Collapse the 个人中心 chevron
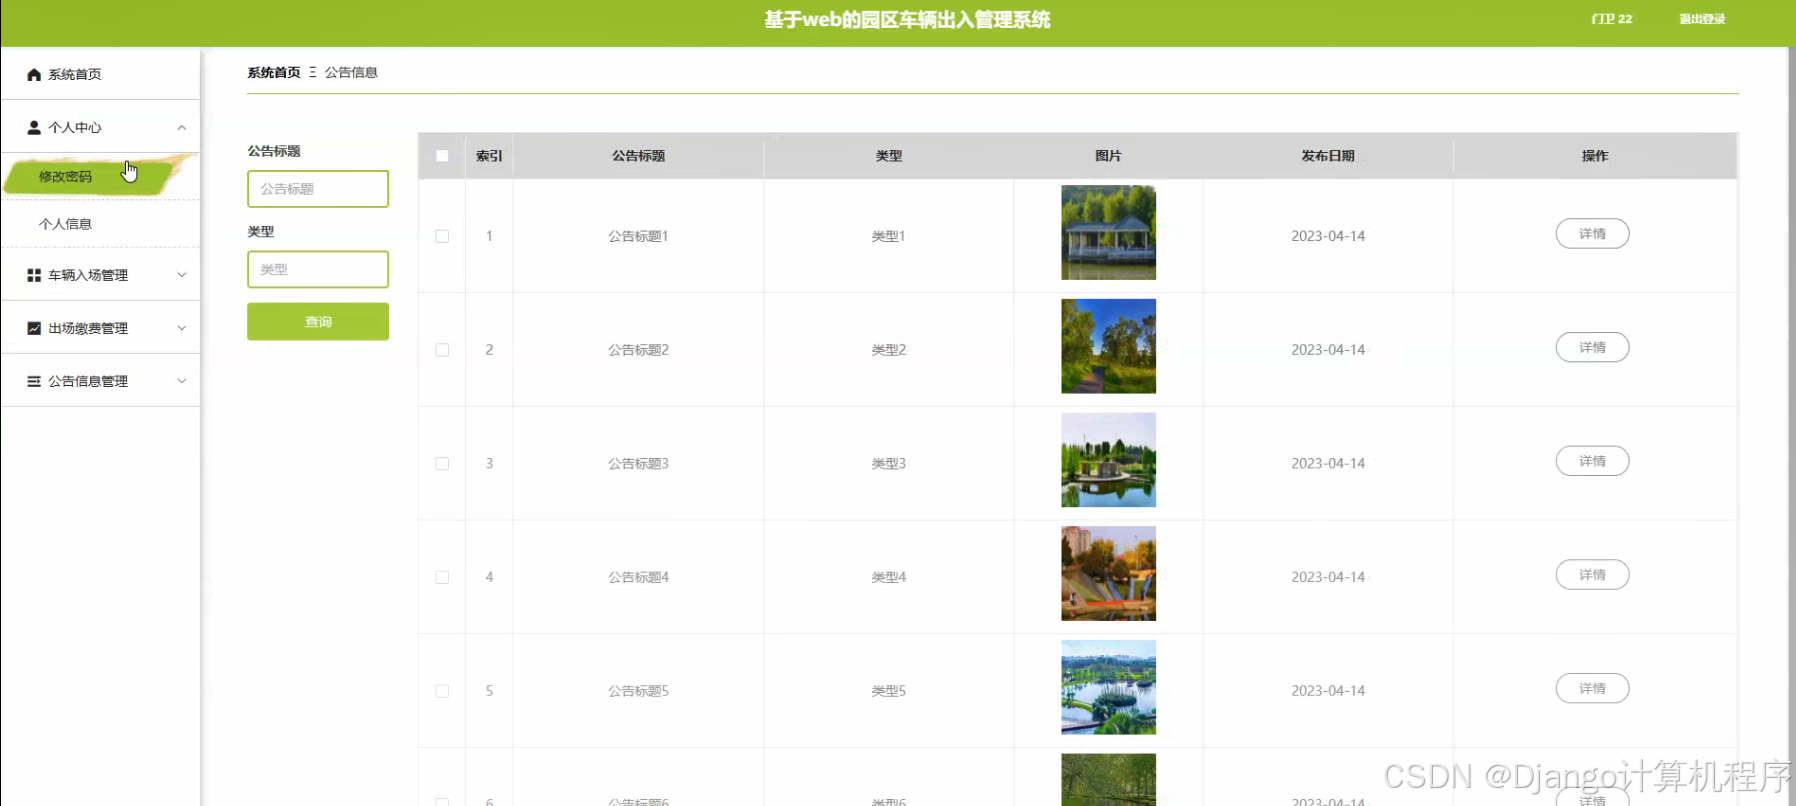Image resolution: width=1796 pixels, height=806 pixels. pos(182,128)
